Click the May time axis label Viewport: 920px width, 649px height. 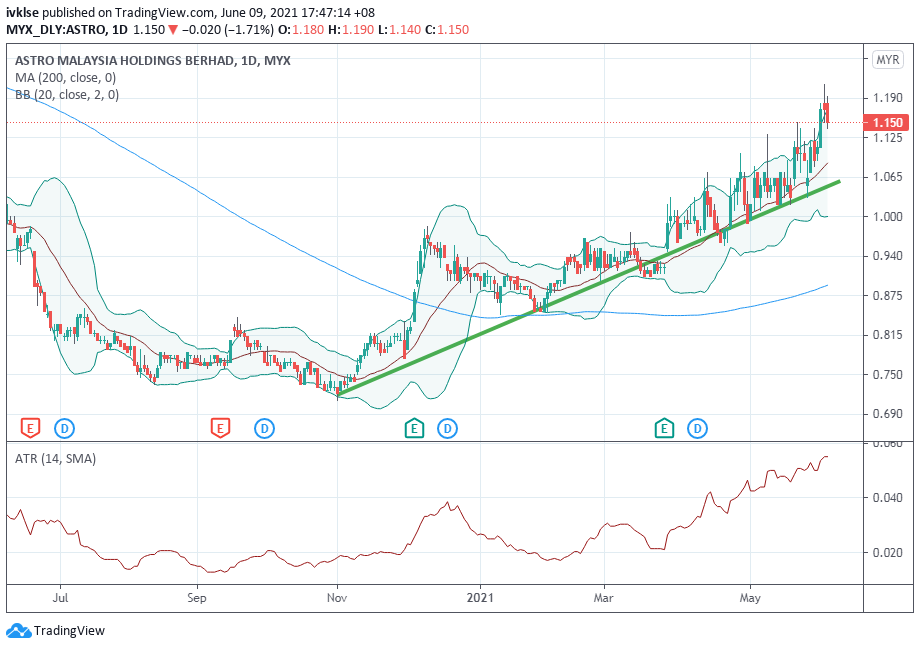click(750, 598)
